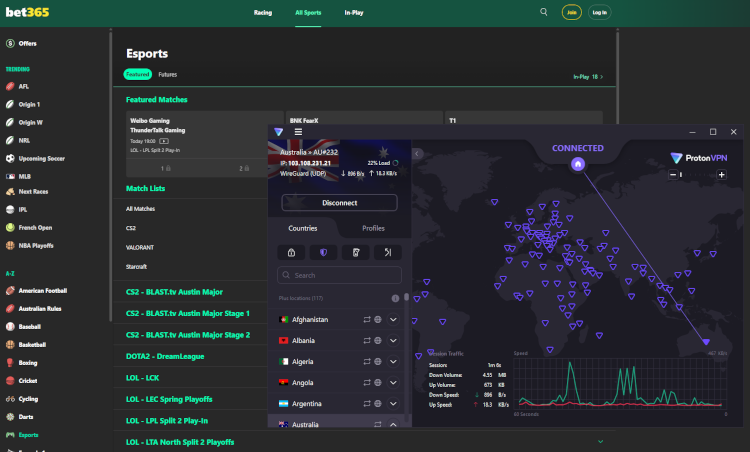Click Argentina Tor globe icon
This screenshot has width=750, height=452.
[x=378, y=404]
